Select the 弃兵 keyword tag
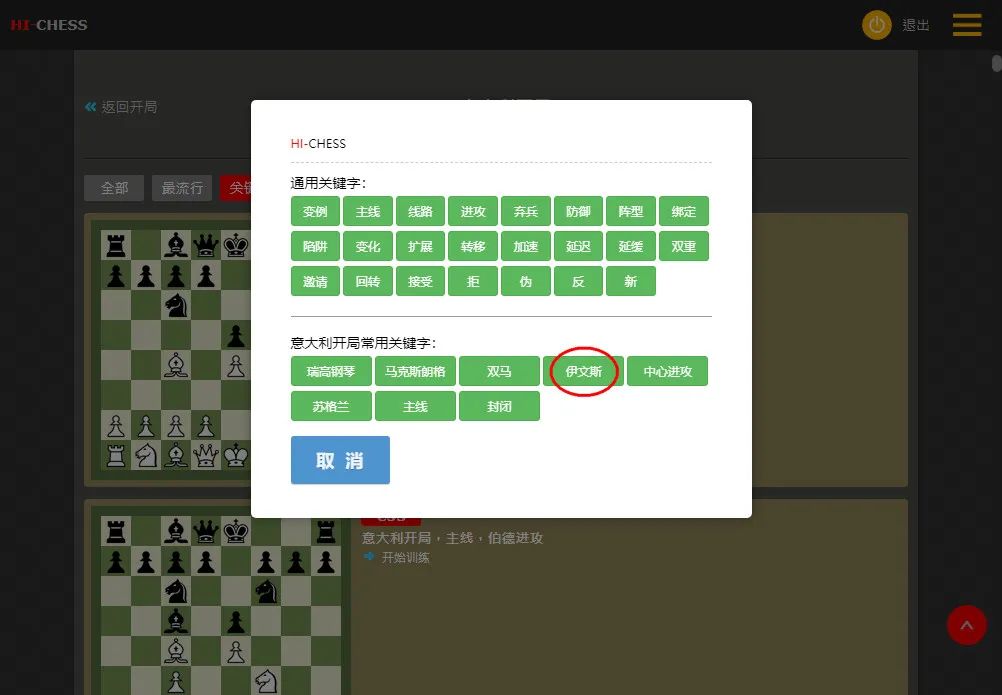 [x=526, y=211]
